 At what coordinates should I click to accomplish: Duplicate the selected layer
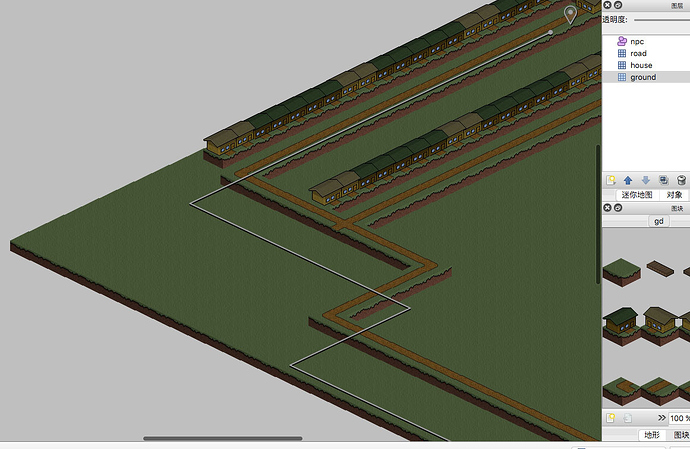pos(663,180)
